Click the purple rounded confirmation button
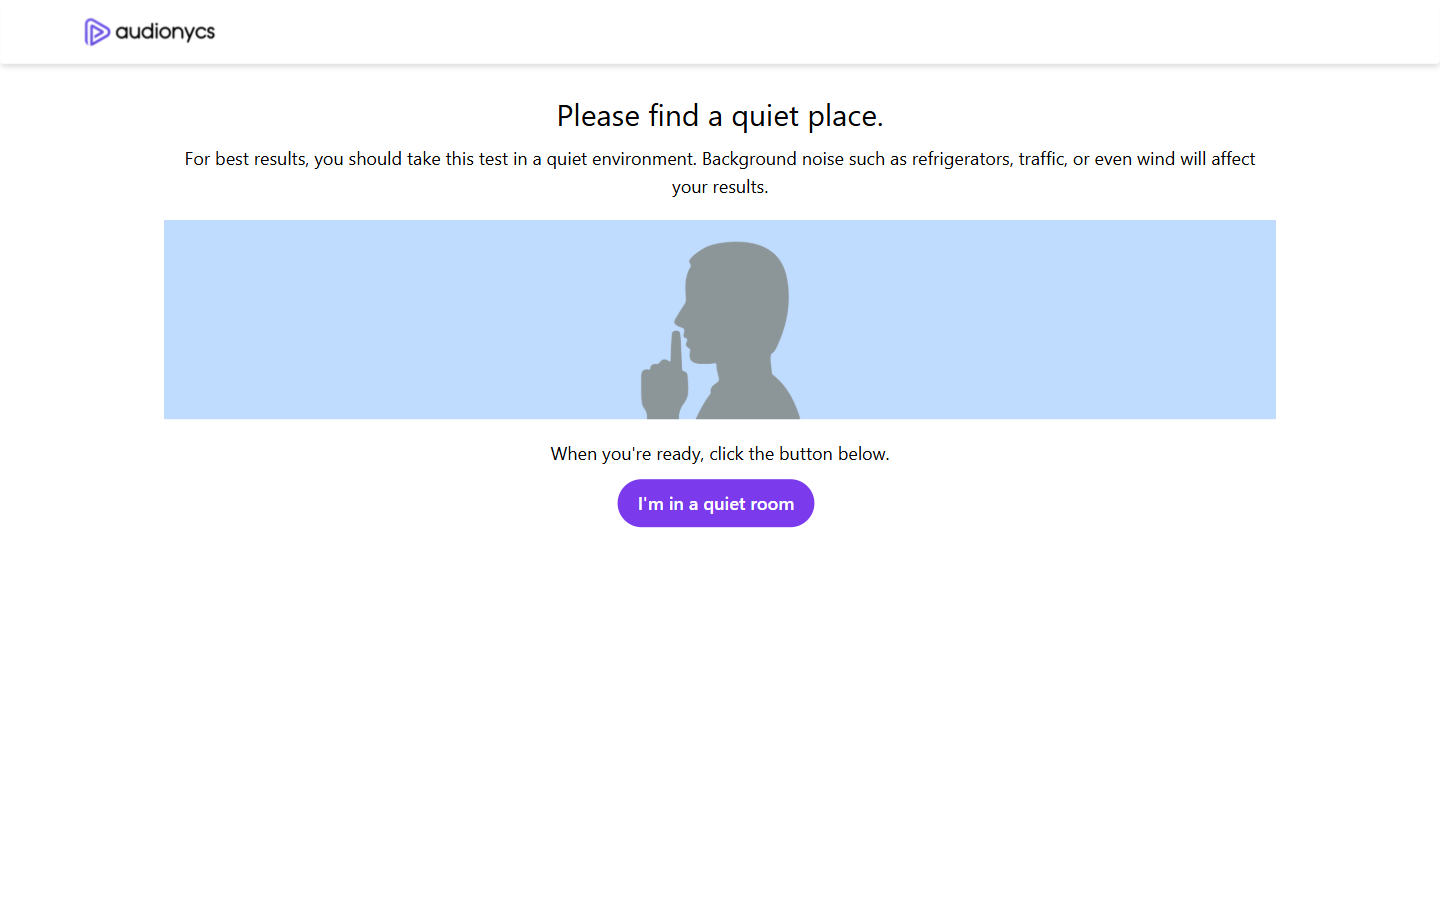This screenshot has width=1440, height=900. 715,503
